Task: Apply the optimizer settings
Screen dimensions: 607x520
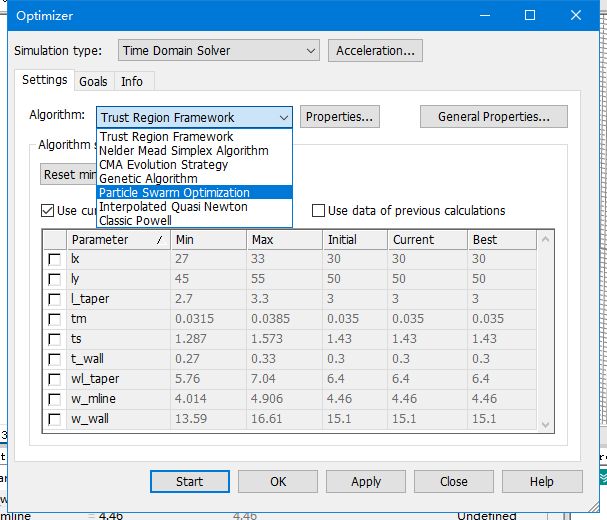Action: [366, 482]
